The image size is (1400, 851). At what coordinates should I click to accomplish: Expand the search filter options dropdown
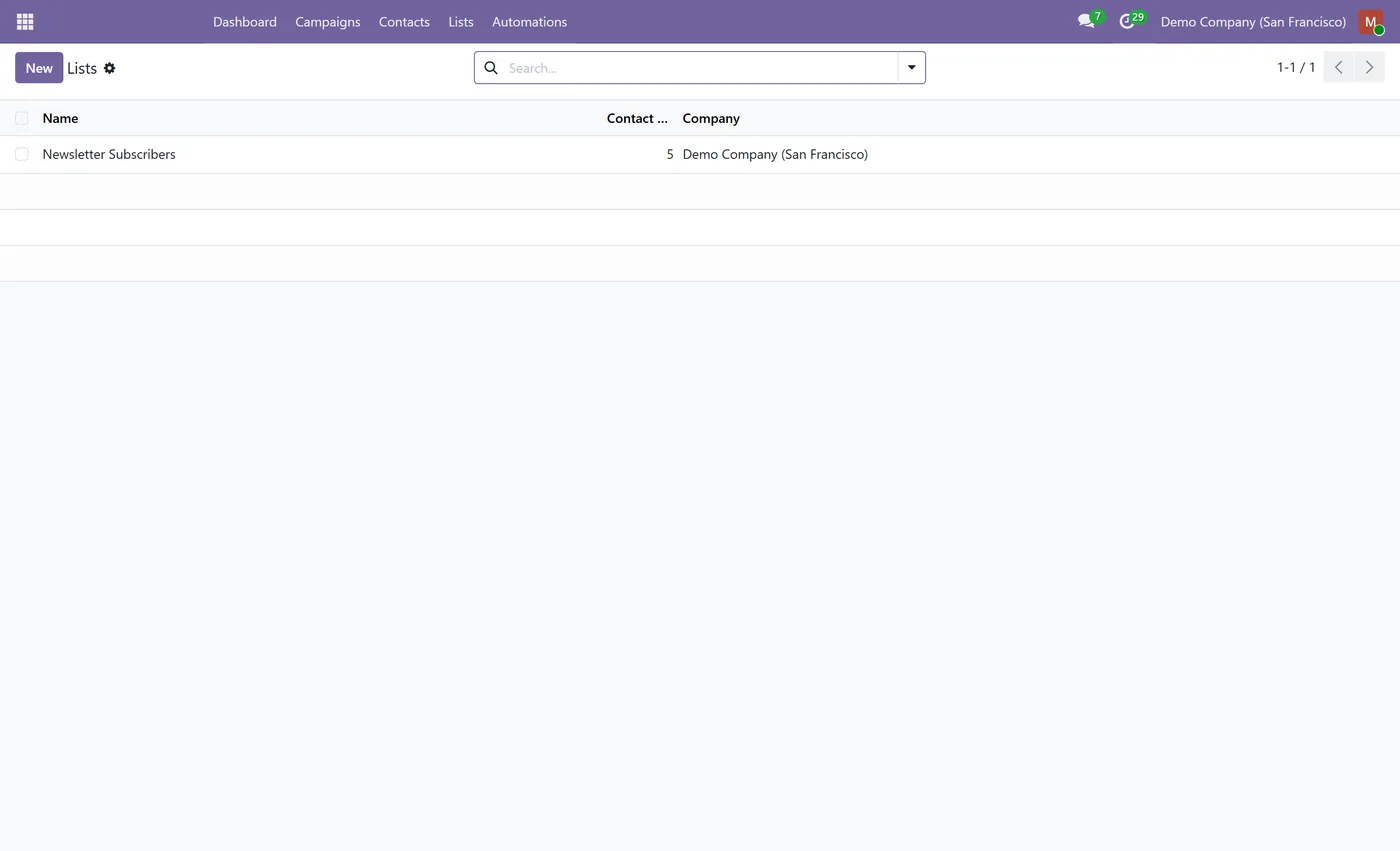(912, 68)
